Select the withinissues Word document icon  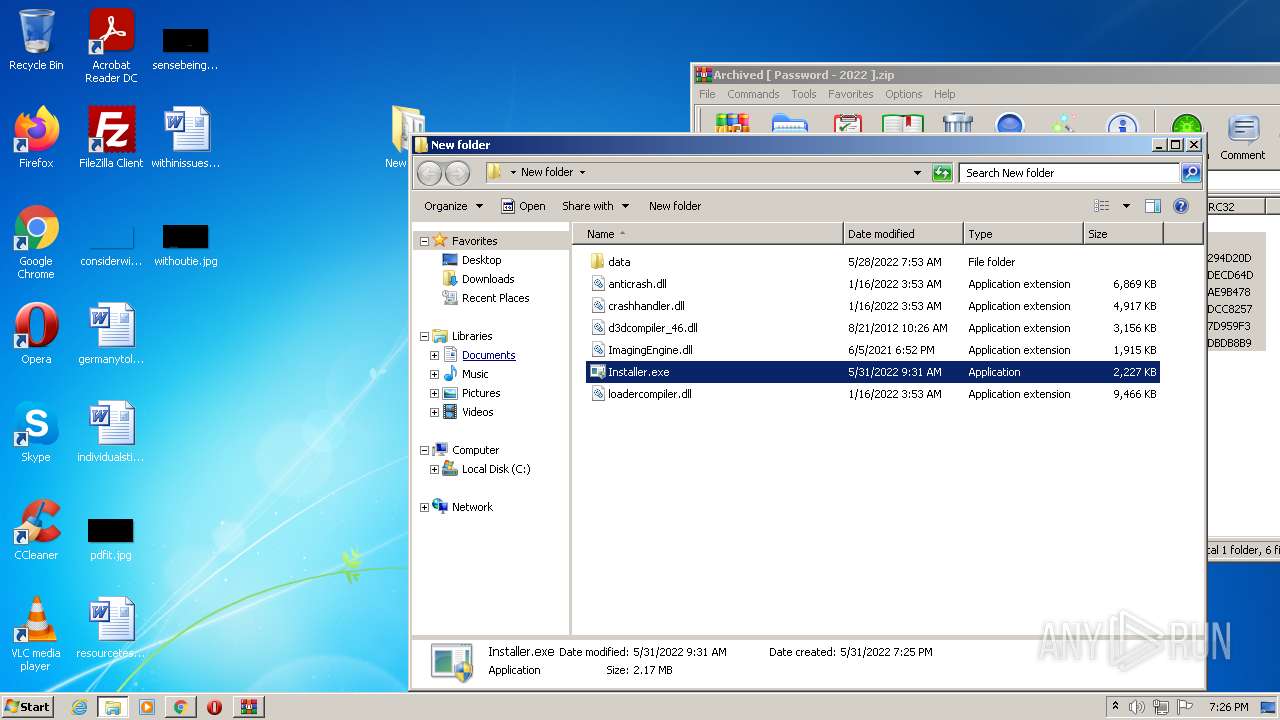click(x=186, y=137)
